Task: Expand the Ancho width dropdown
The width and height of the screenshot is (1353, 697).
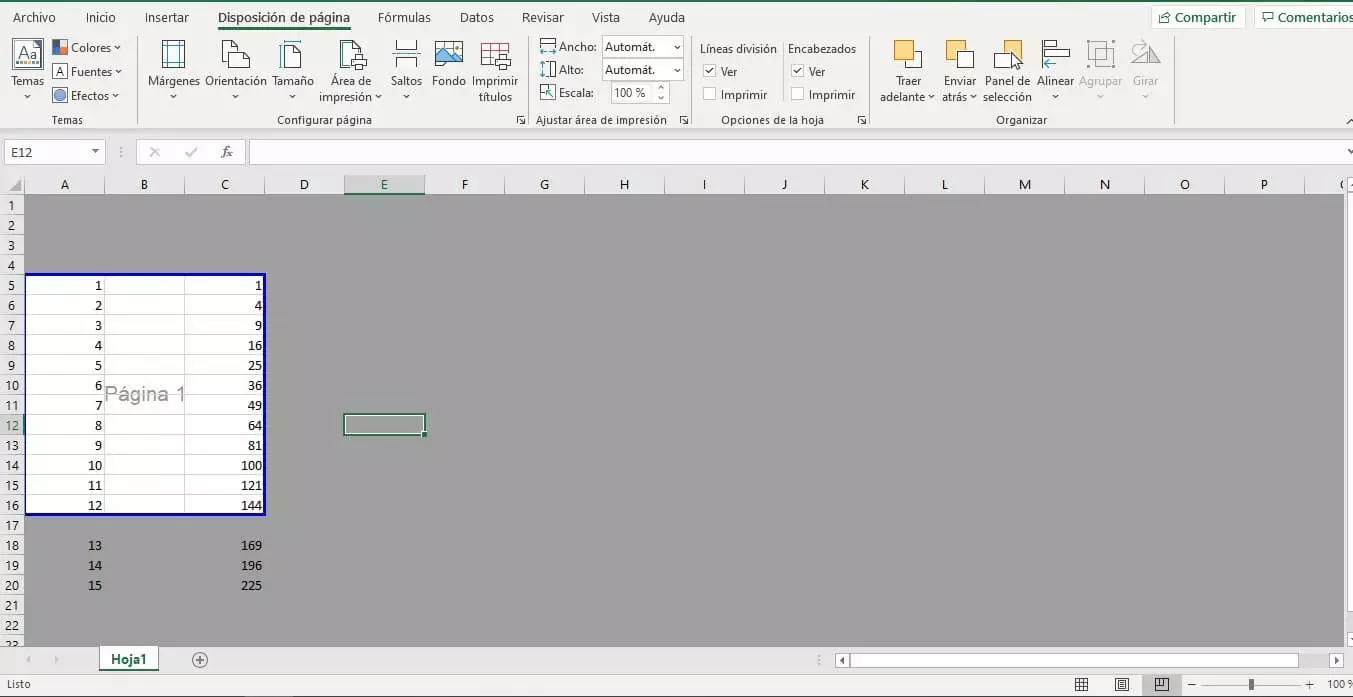Action: (x=676, y=47)
